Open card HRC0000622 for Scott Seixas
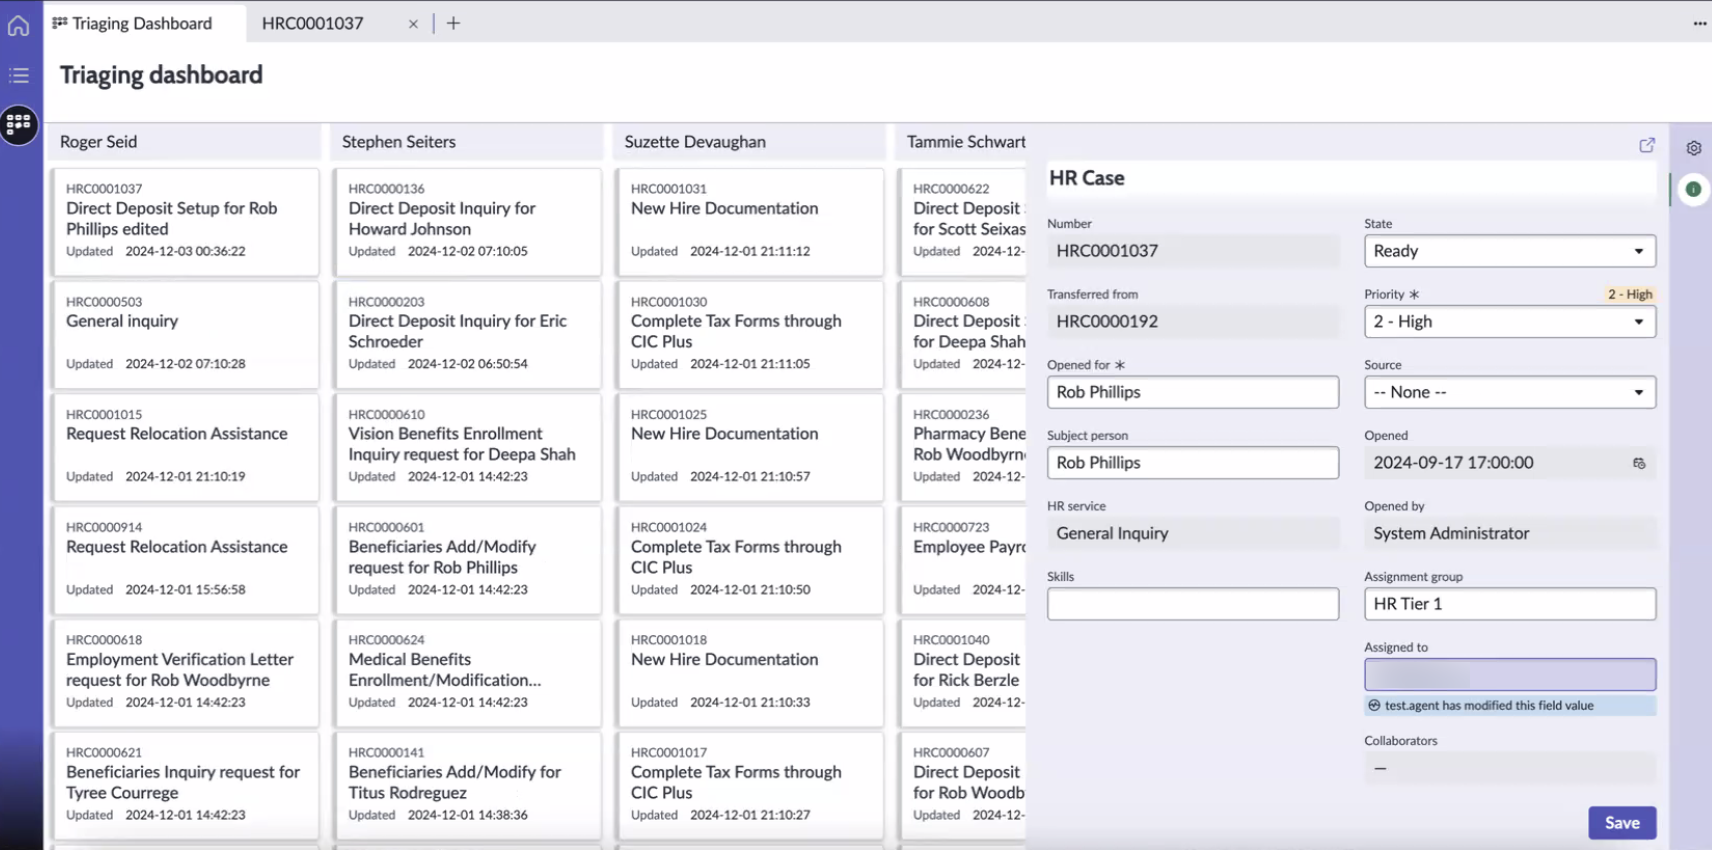This screenshot has height=850, width=1712. tap(963, 222)
